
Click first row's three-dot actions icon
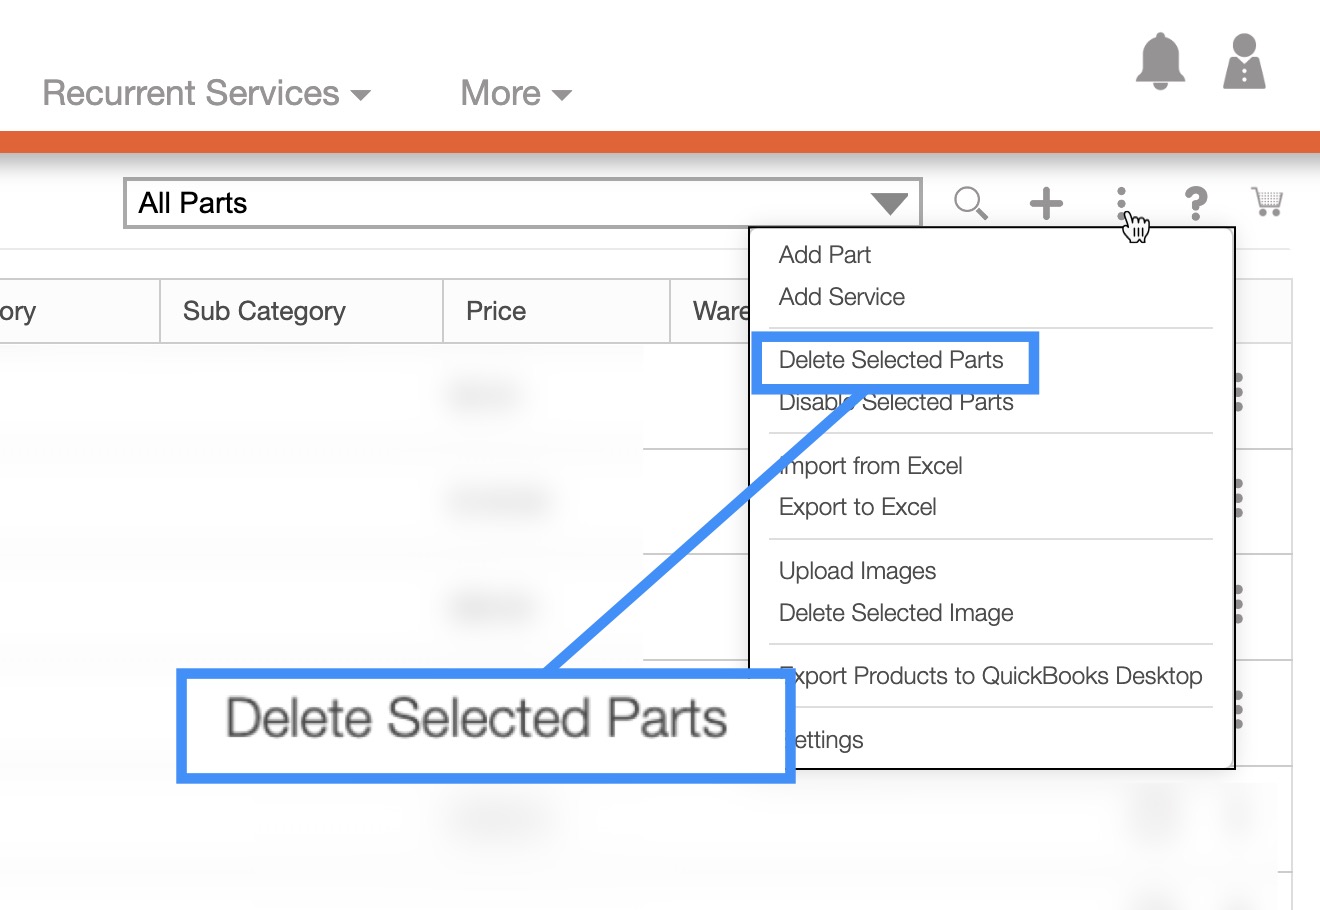click(1238, 392)
